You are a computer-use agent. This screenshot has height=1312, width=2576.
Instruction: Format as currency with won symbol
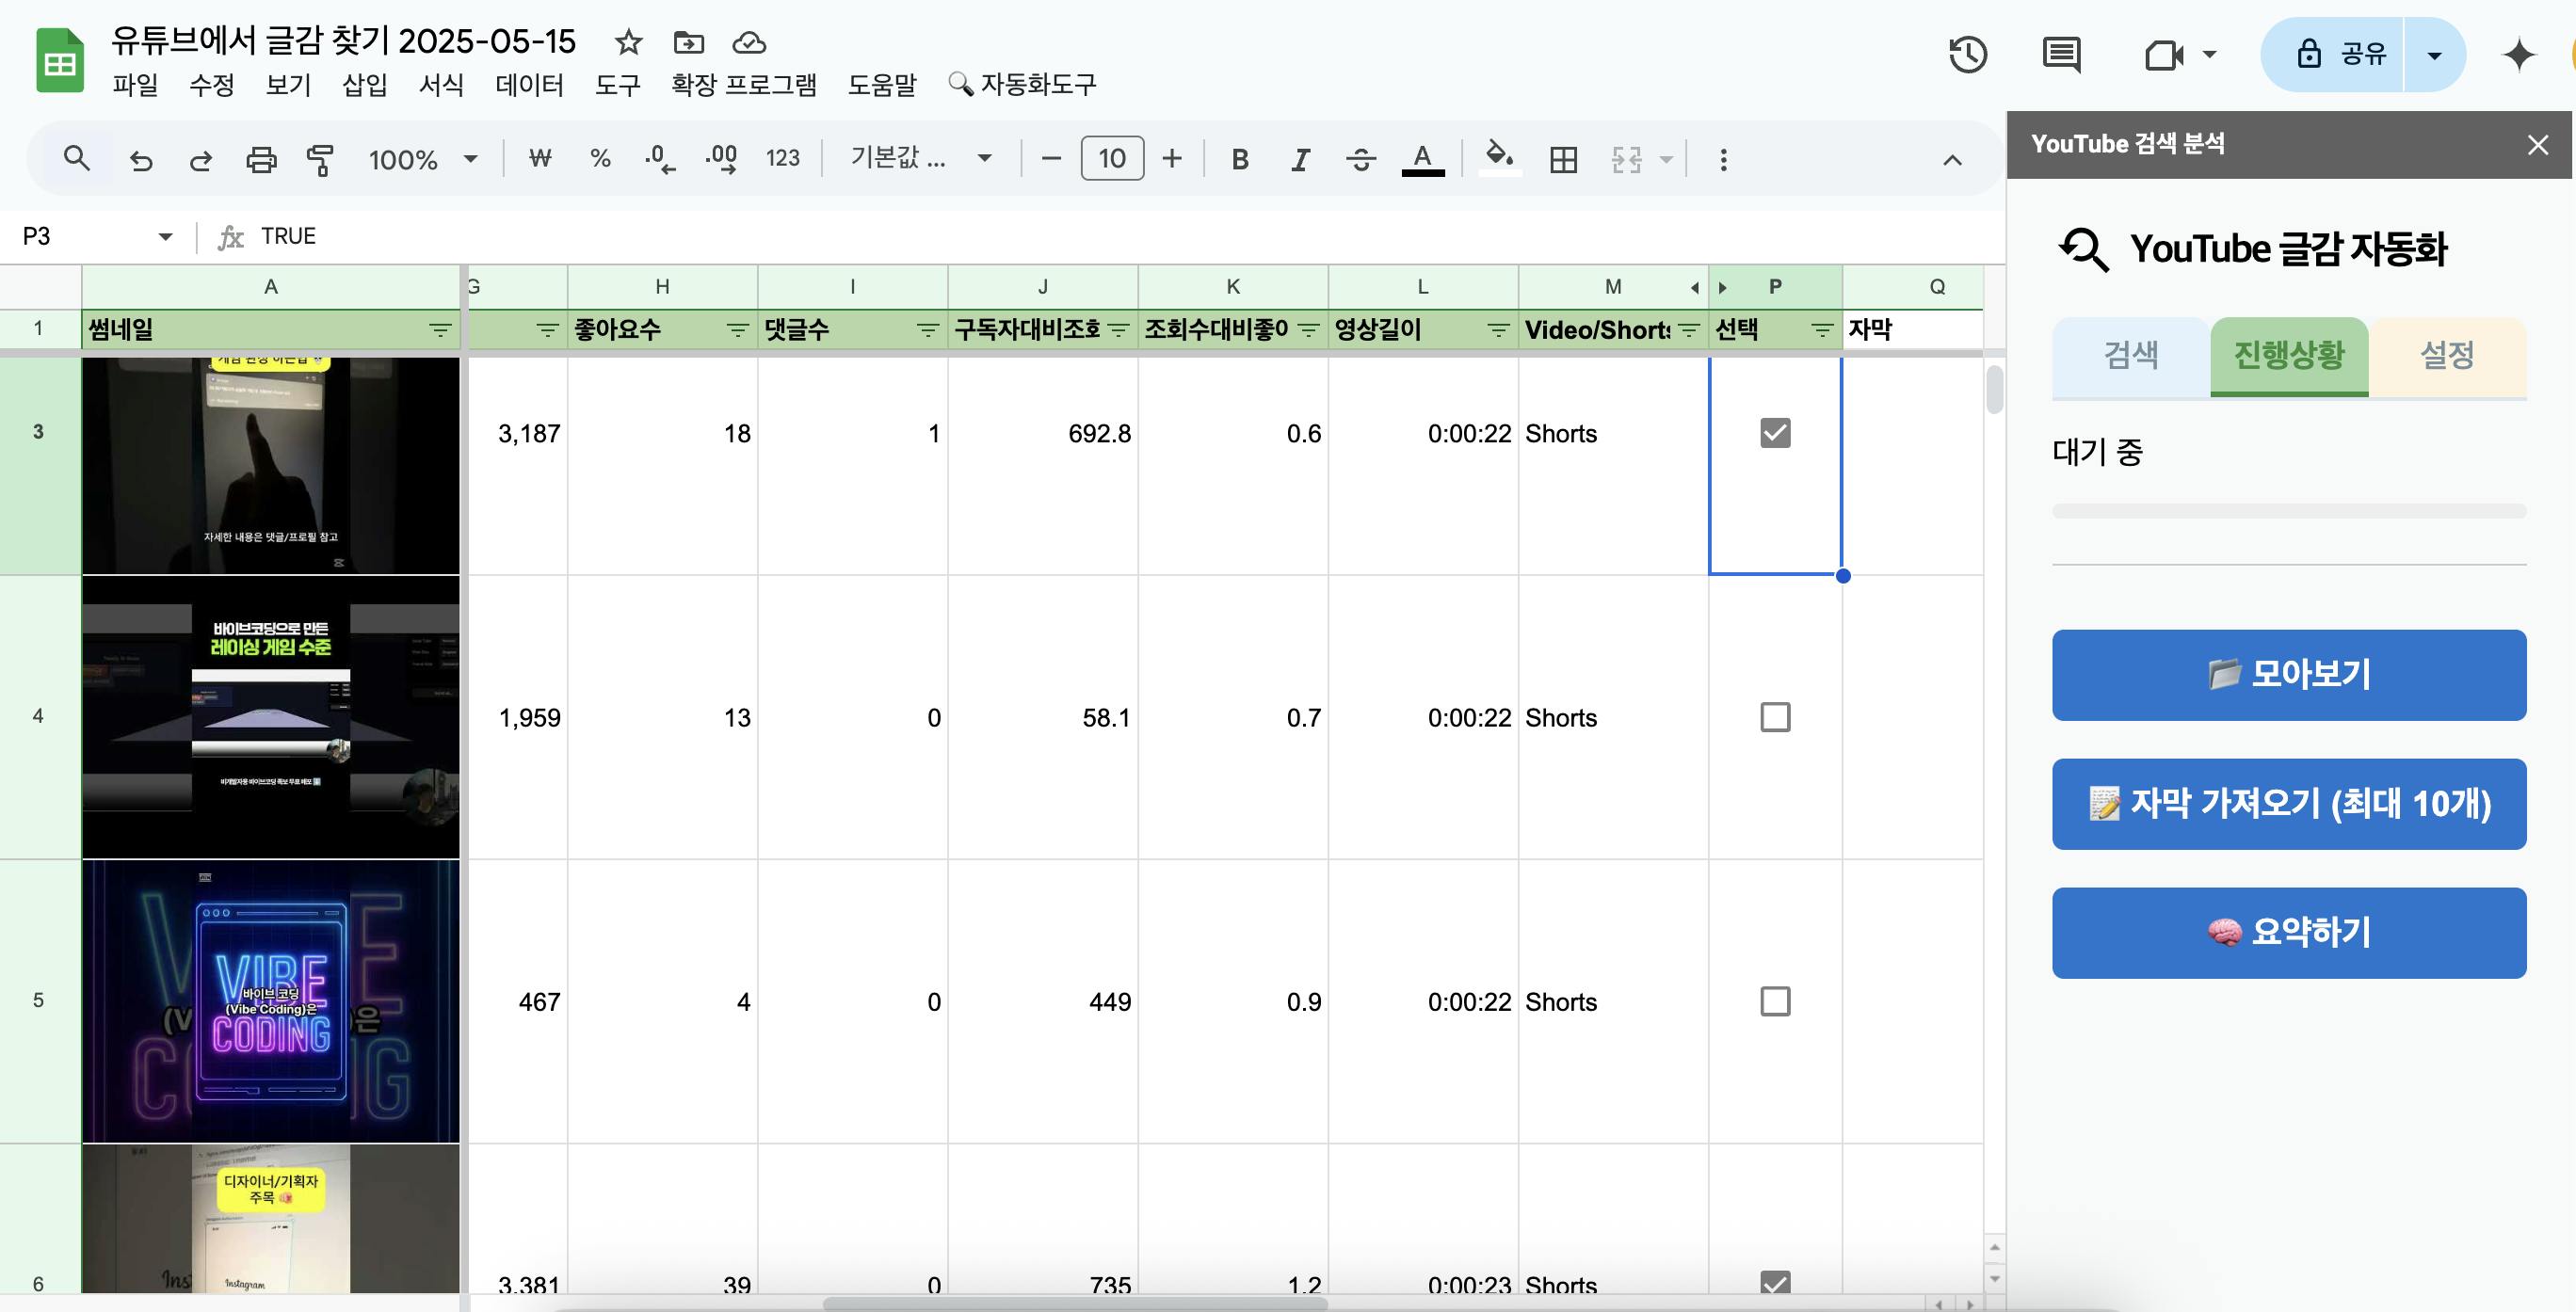[x=540, y=158]
